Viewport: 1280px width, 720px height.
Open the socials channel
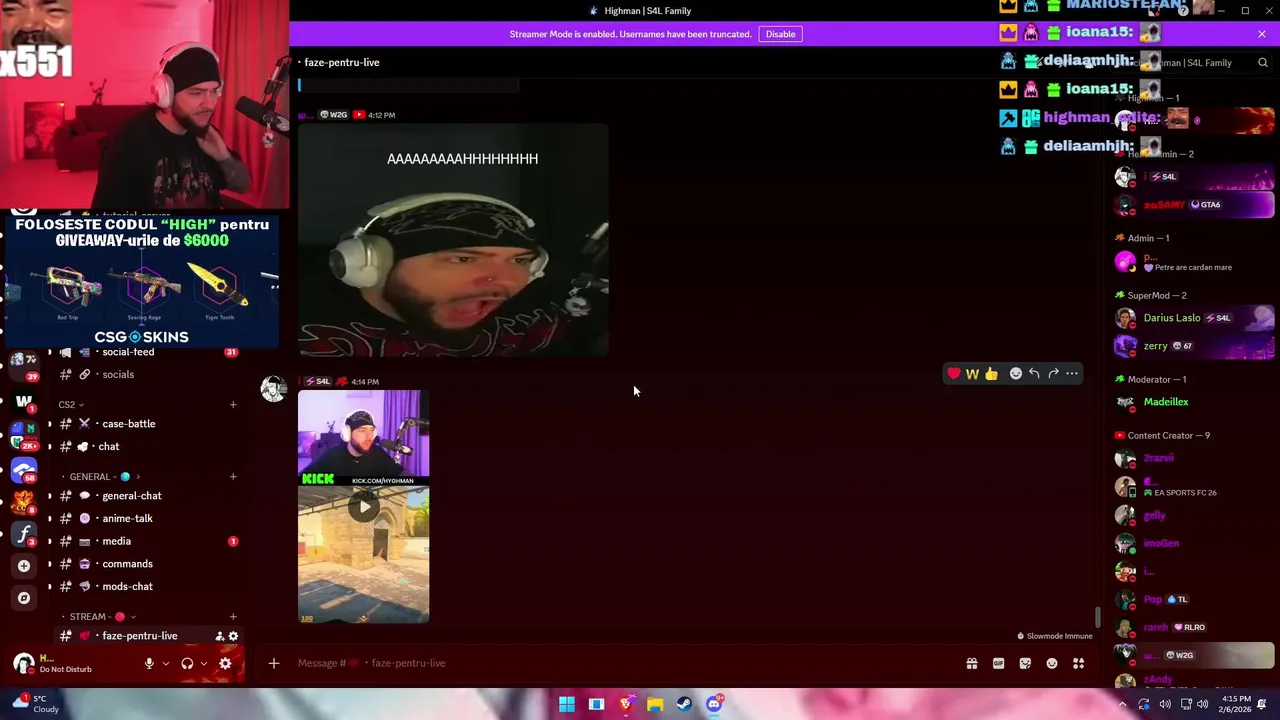tap(147, 374)
